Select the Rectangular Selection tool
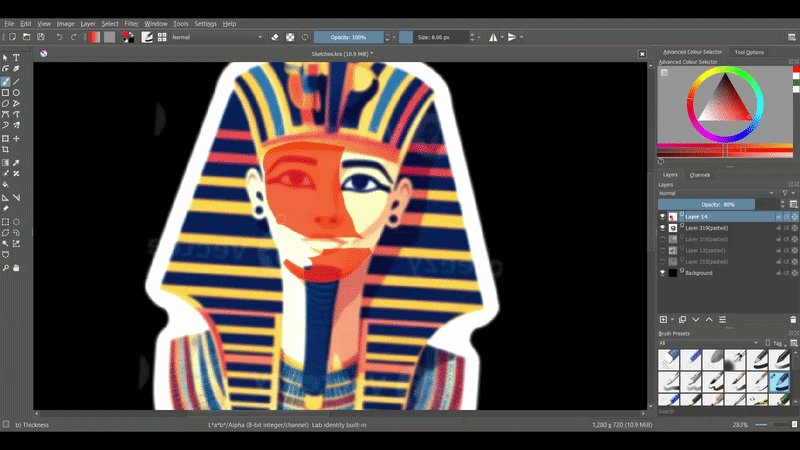 (x=6, y=222)
